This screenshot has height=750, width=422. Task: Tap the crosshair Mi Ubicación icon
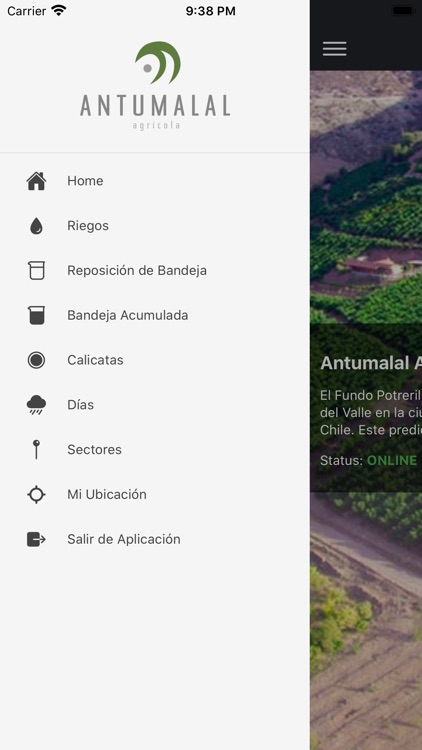(x=36, y=495)
